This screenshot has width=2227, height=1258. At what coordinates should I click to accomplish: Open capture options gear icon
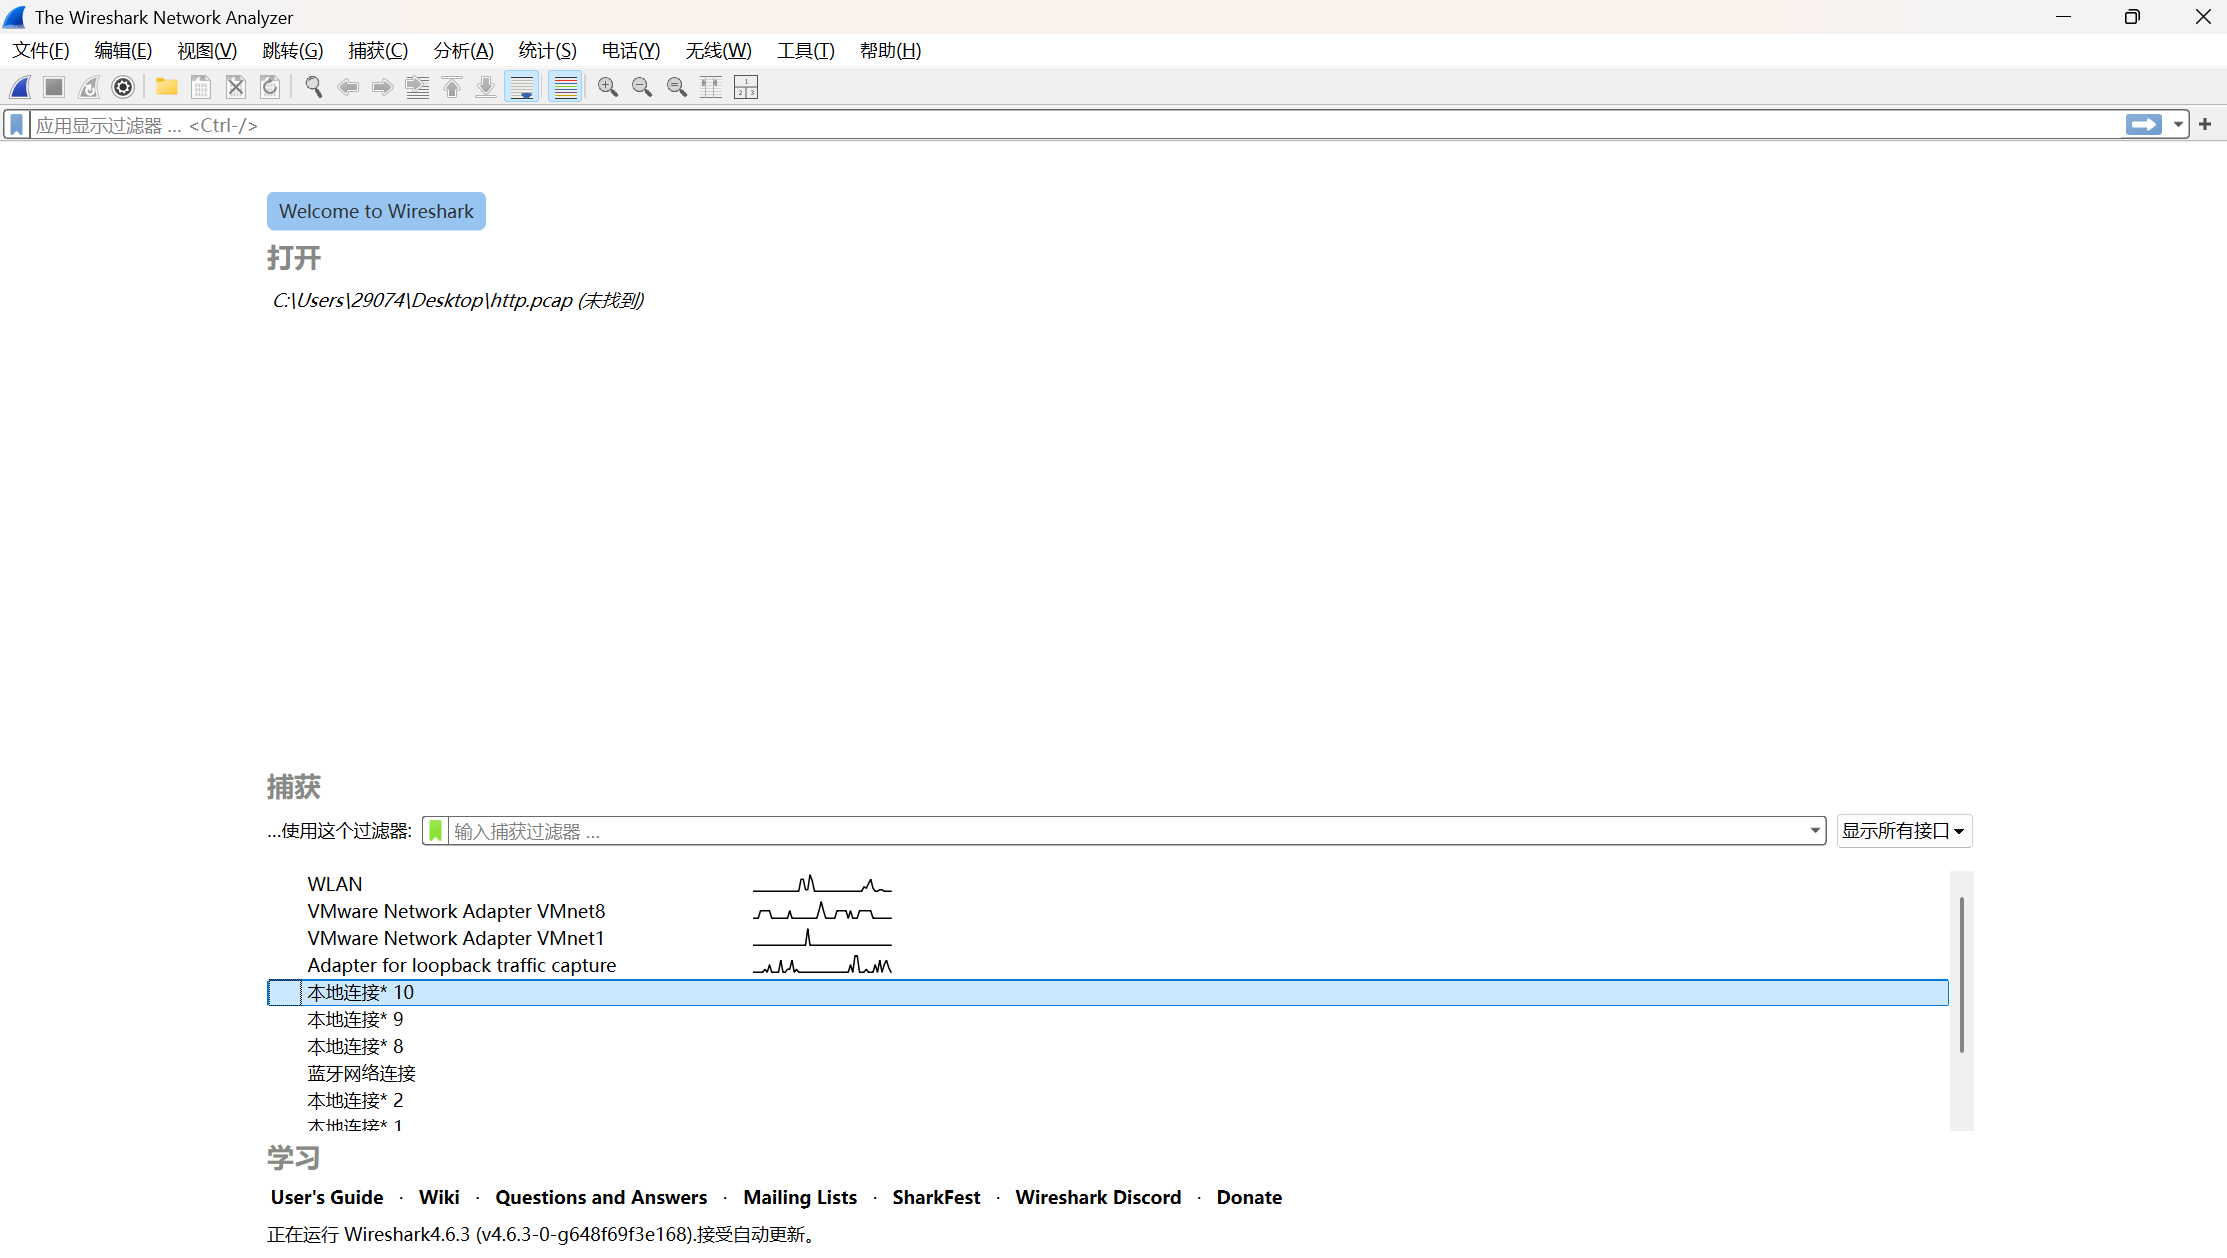coord(123,87)
